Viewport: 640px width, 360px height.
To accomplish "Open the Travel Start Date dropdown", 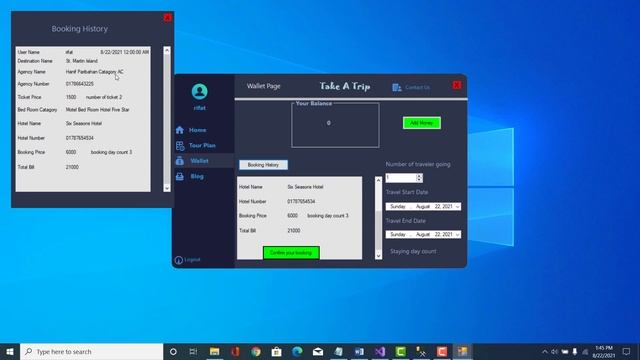I will 458,207.
